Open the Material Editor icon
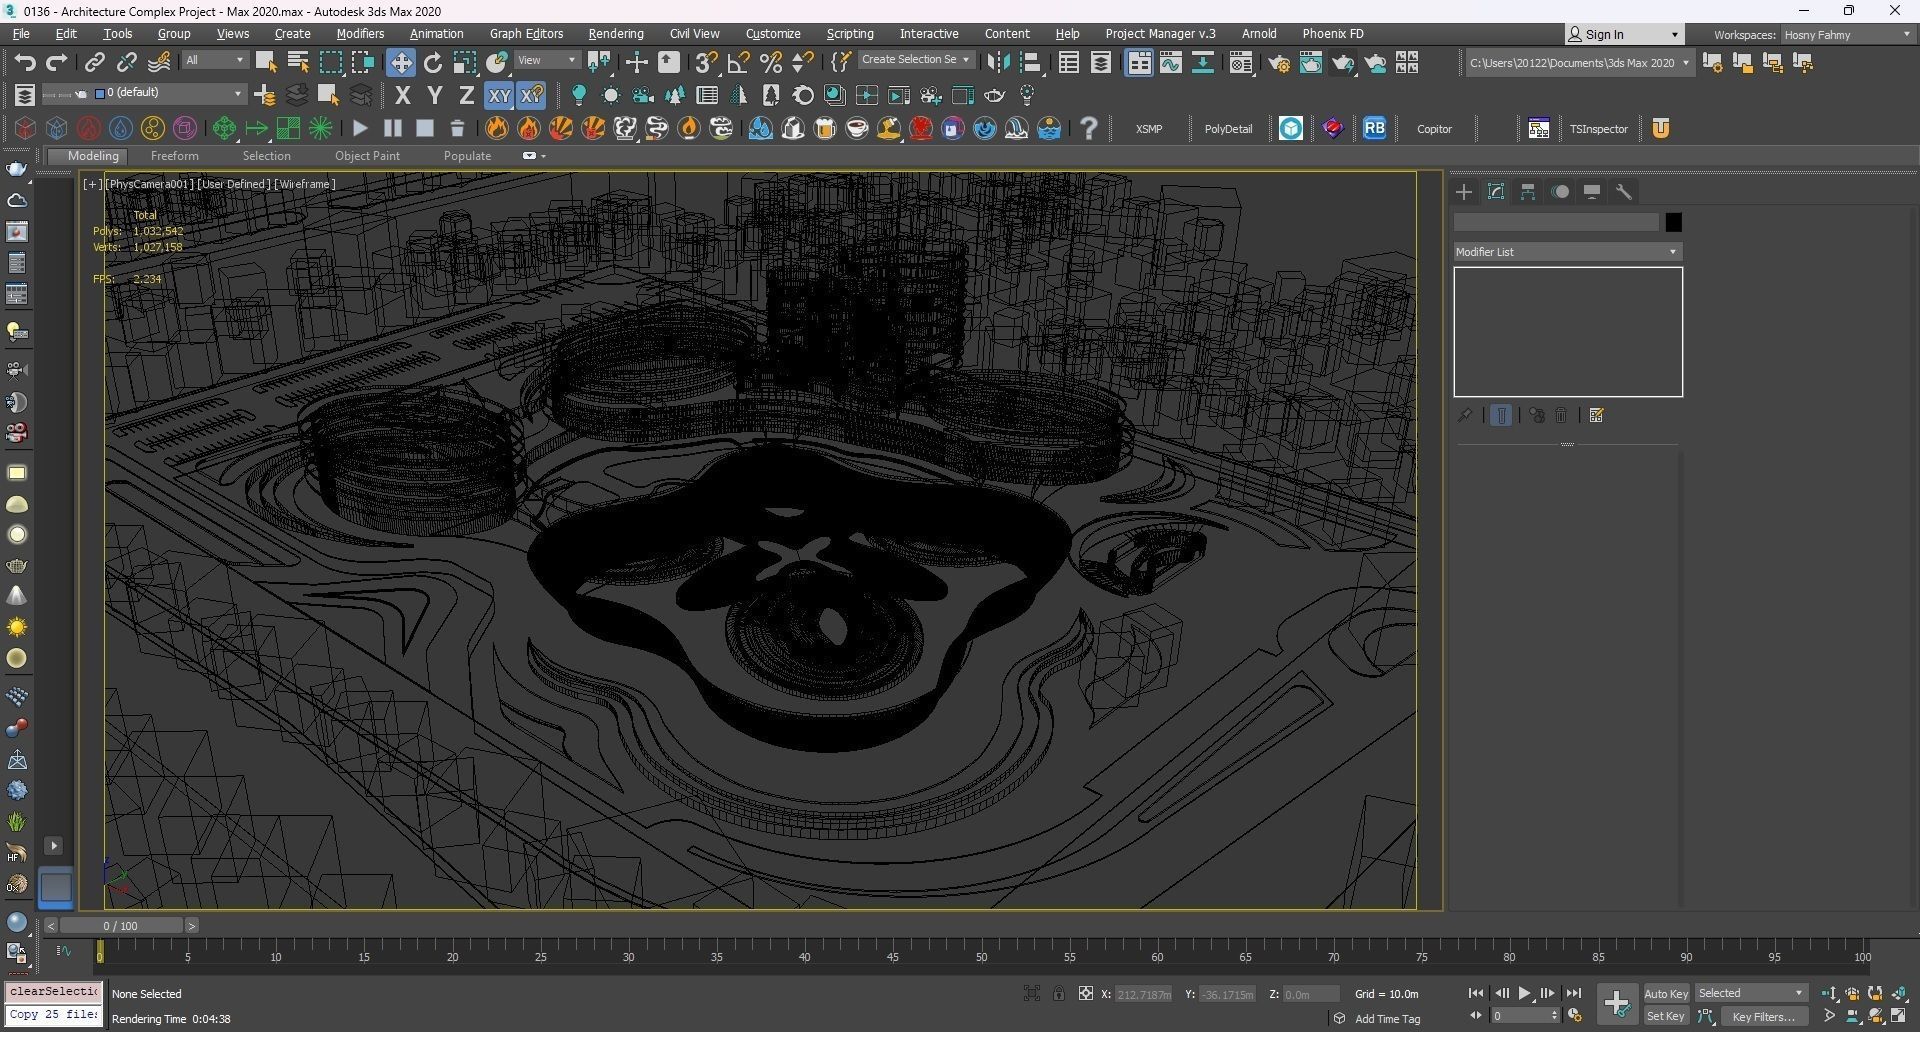 (x=1241, y=64)
